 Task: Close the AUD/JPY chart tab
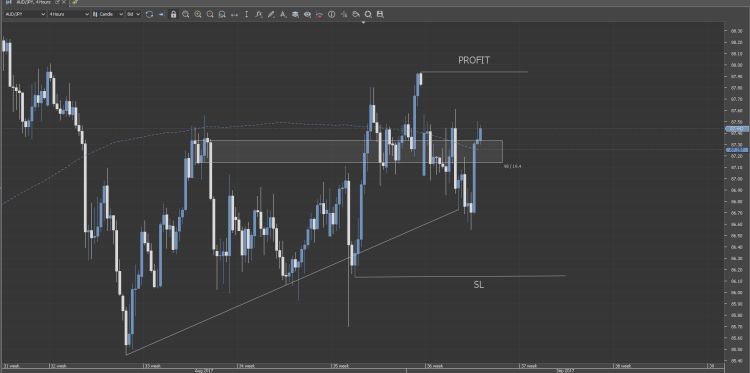[64, 2]
